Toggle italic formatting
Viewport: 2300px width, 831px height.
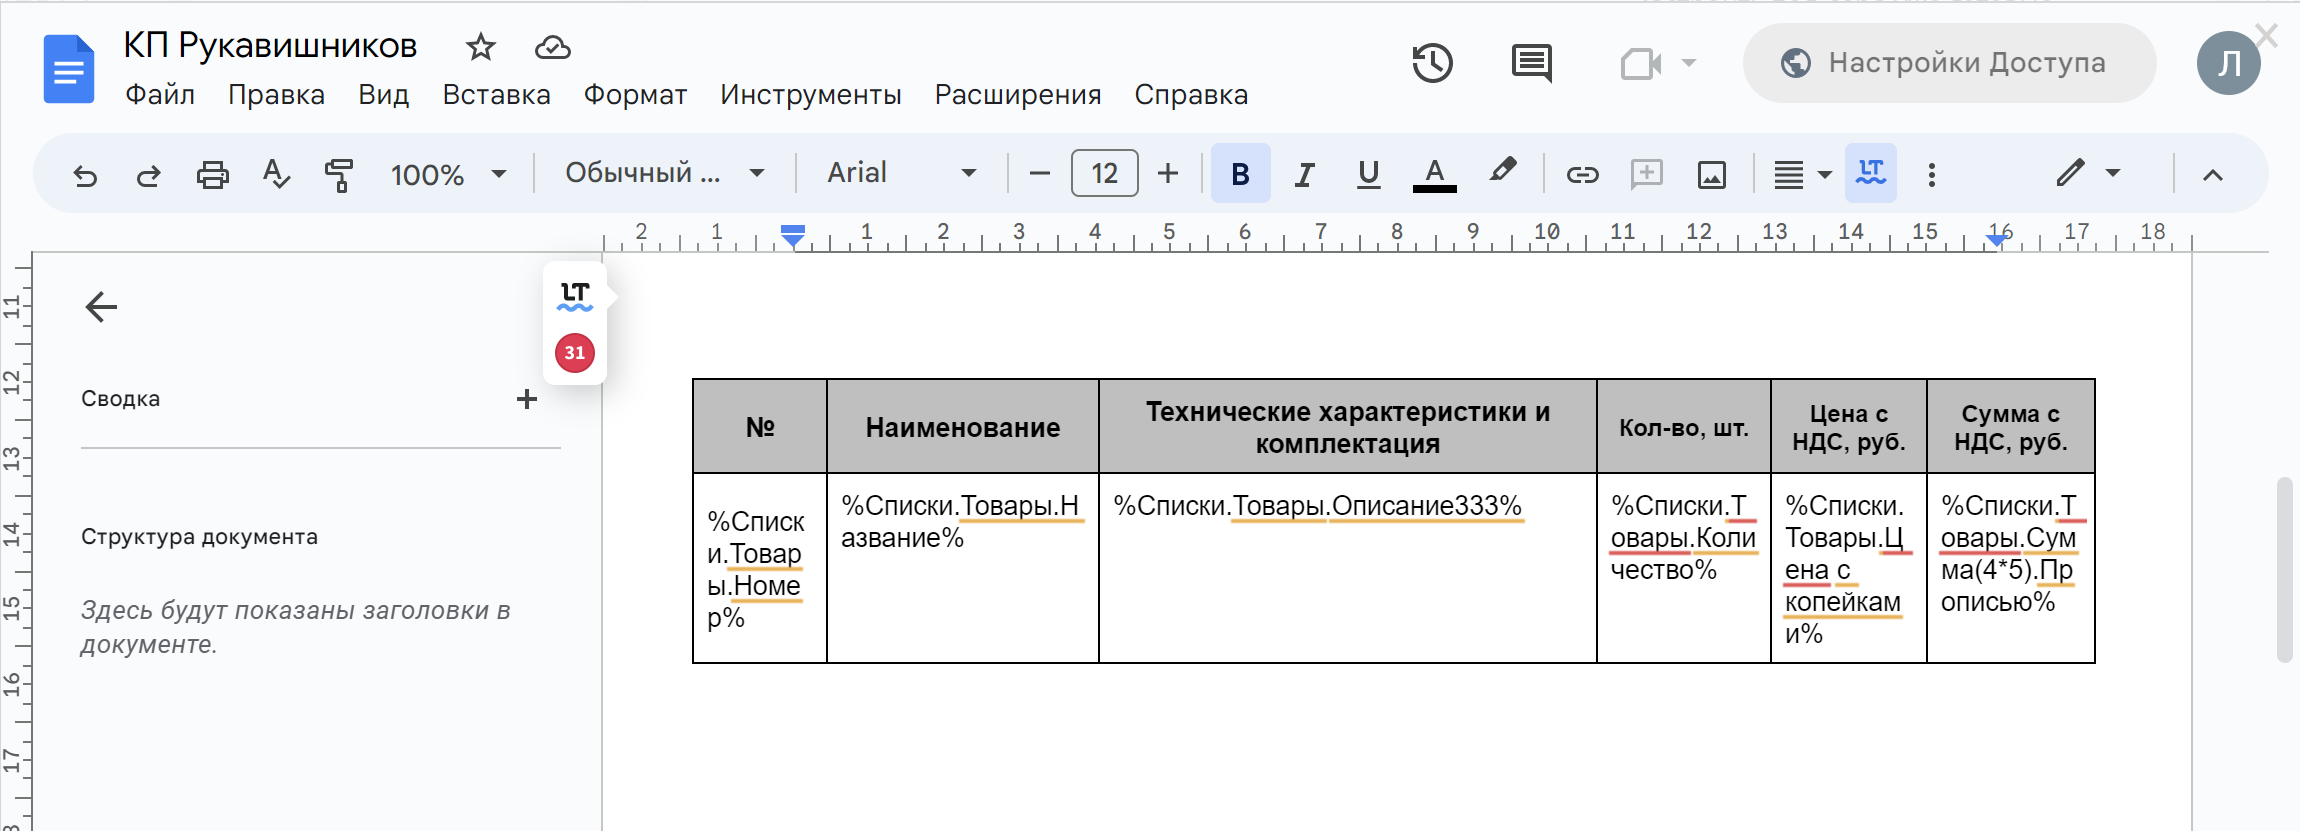pyautogui.click(x=1304, y=175)
